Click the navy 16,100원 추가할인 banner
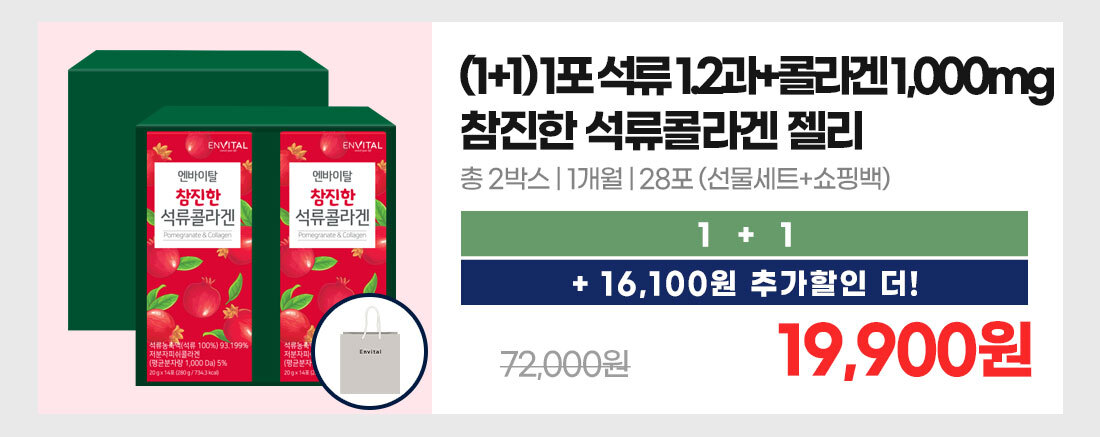The height and width of the screenshot is (437, 1100). click(x=744, y=283)
